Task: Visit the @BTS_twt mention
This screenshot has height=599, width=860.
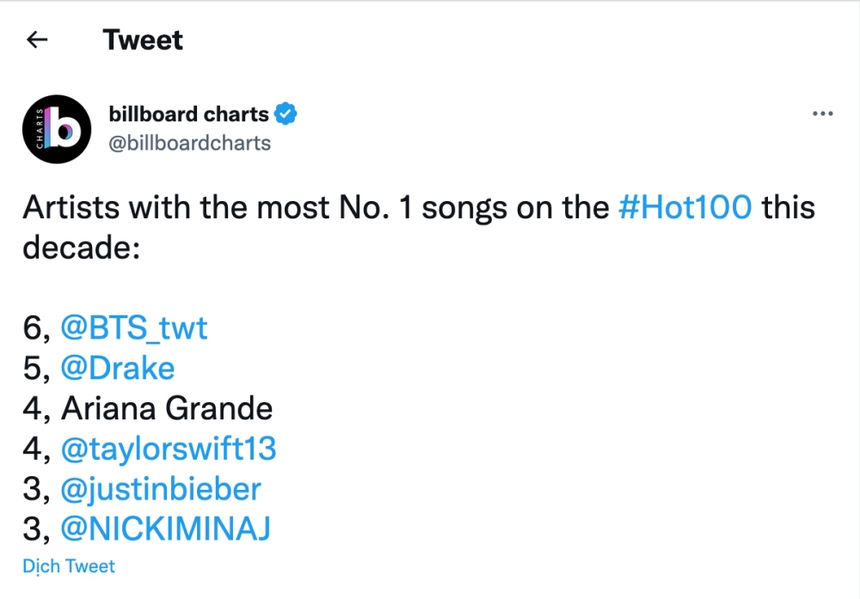Action: (134, 327)
